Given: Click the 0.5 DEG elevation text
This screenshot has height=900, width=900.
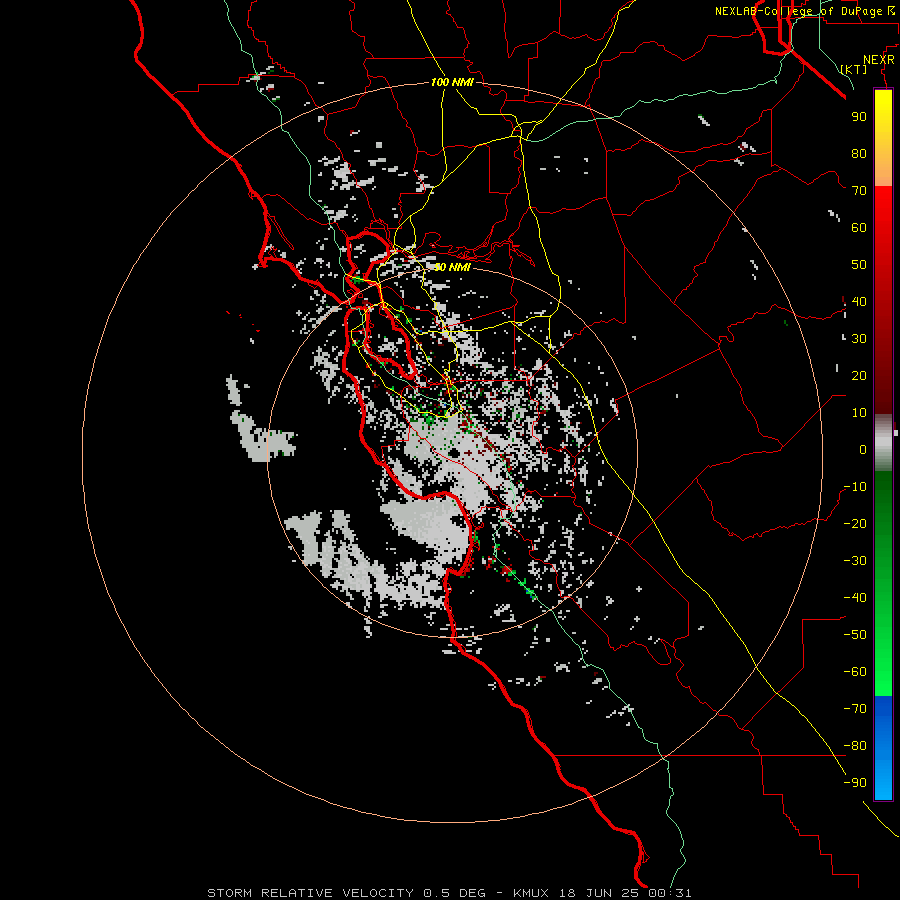Looking at the screenshot, I should (455, 893).
